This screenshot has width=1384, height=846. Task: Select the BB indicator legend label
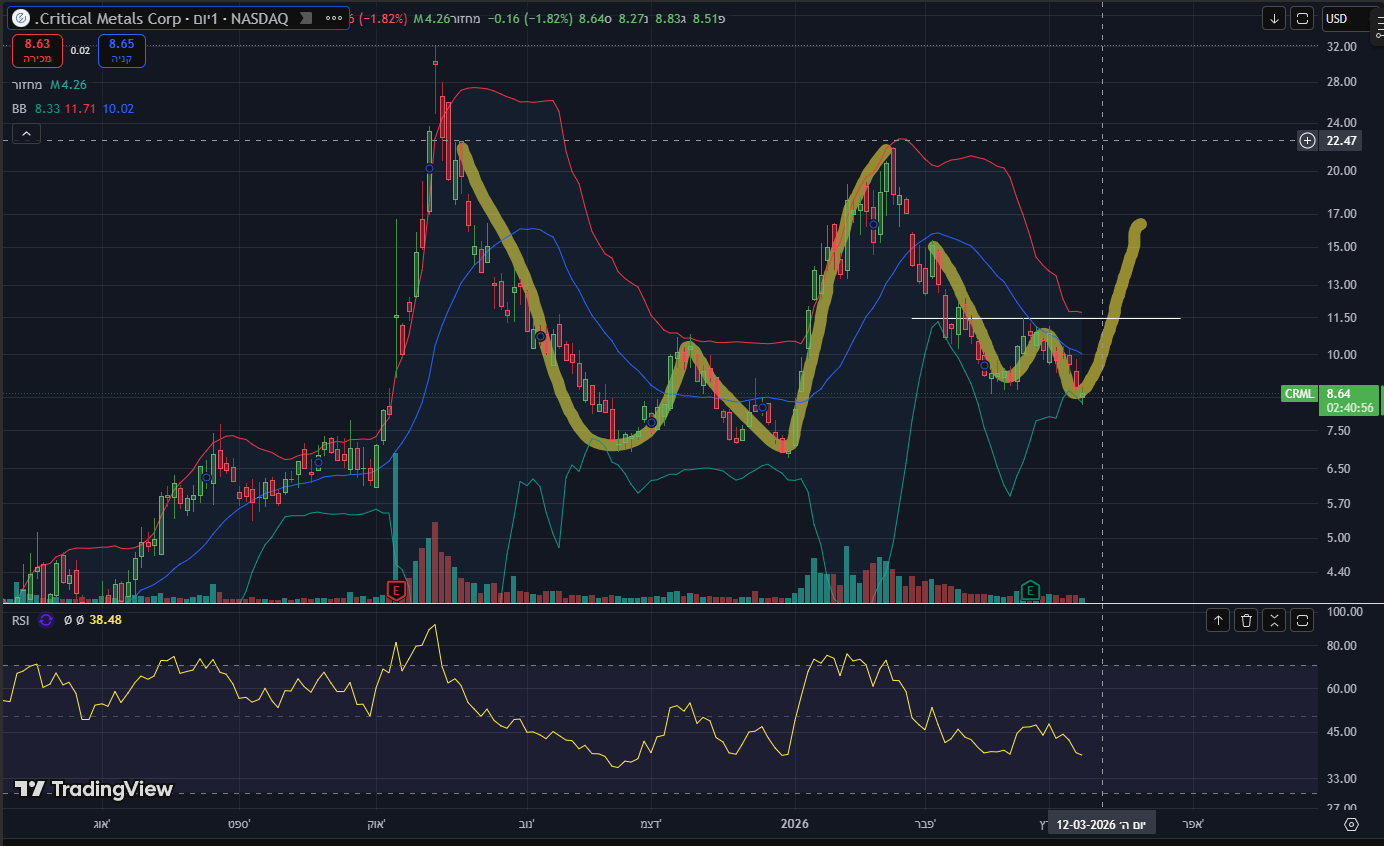[20, 108]
